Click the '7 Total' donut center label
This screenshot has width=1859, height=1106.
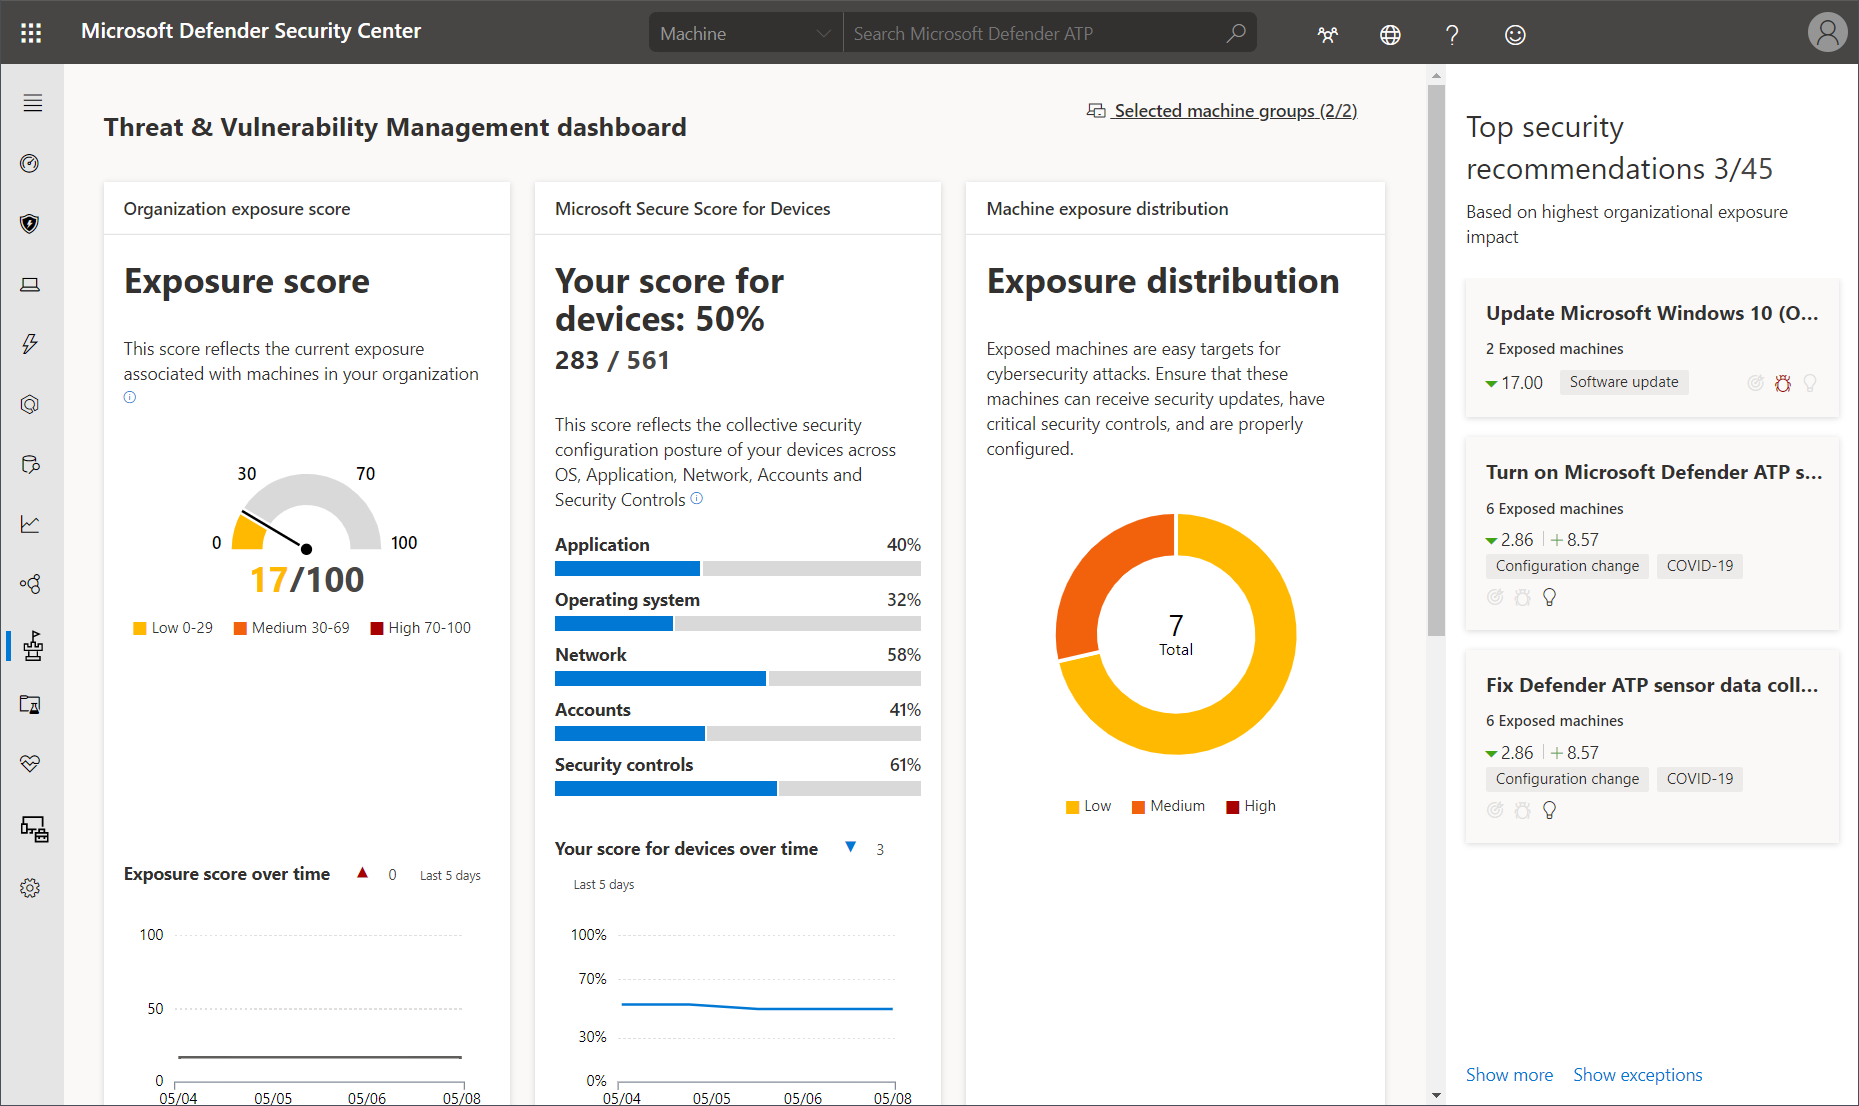tap(1176, 635)
